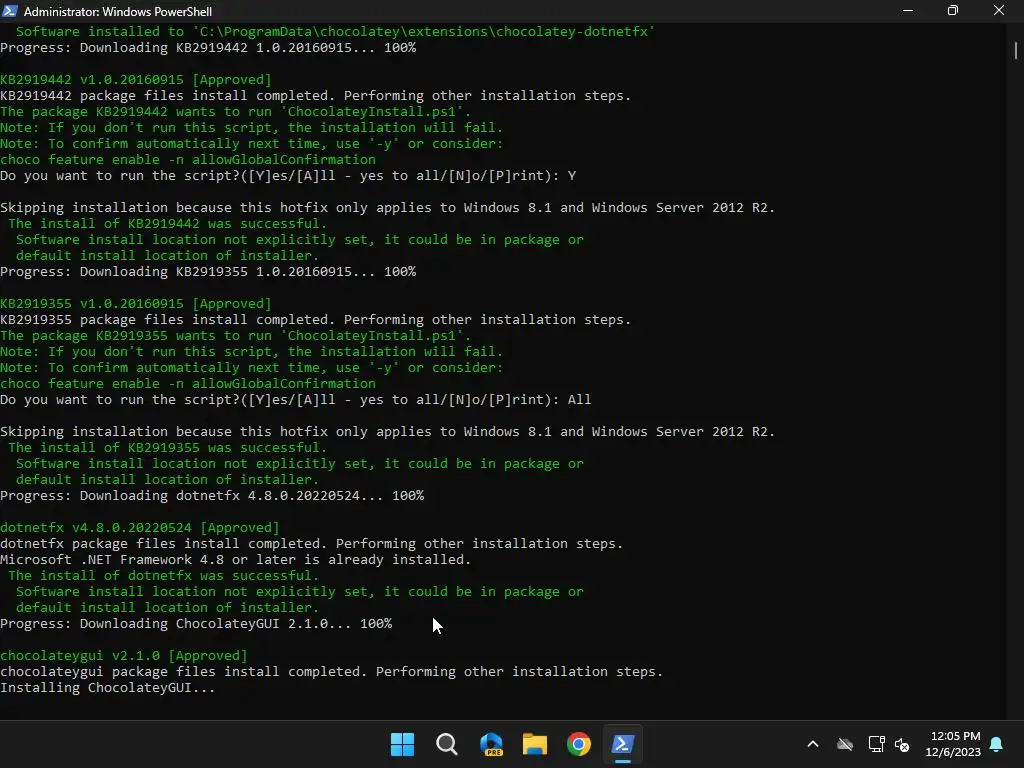The image size is (1024, 768).
Task: Click the script prompt line answered 'All'
Action: click(296, 400)
